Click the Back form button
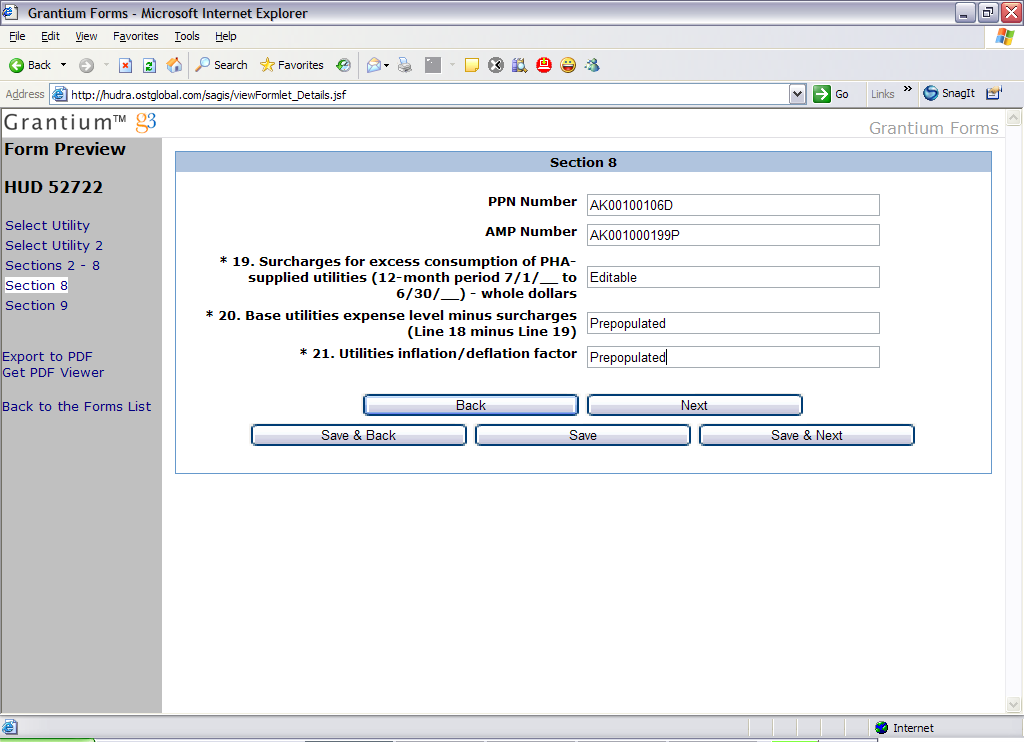 pyautogui.click(x=471, y=405)
